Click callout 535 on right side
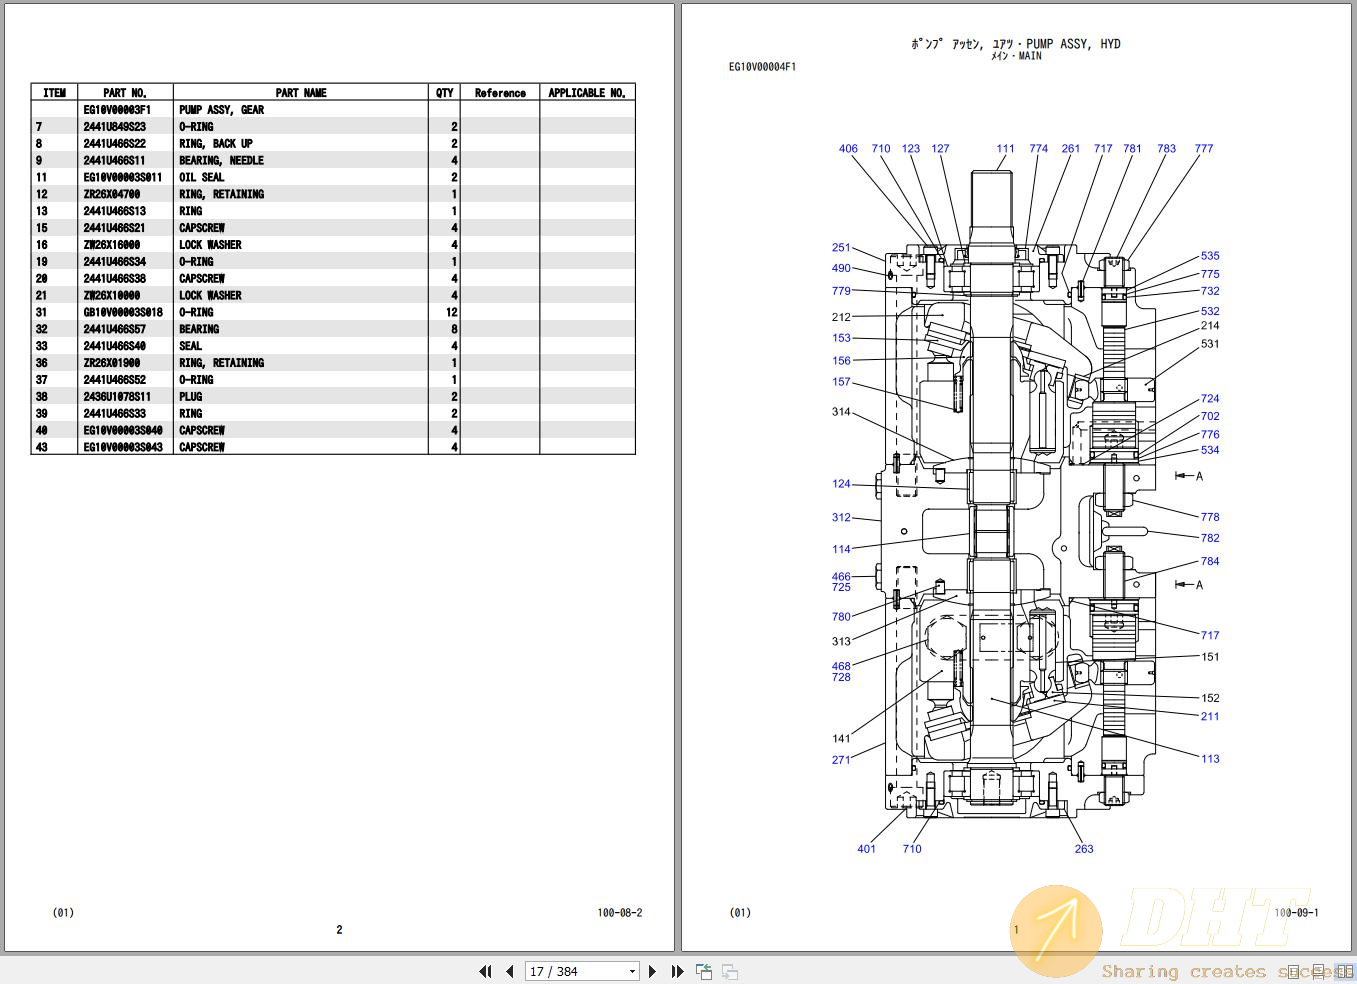Image resolution: width=1357 pixels, height=984 pixels. click(x=1210, y=256)
